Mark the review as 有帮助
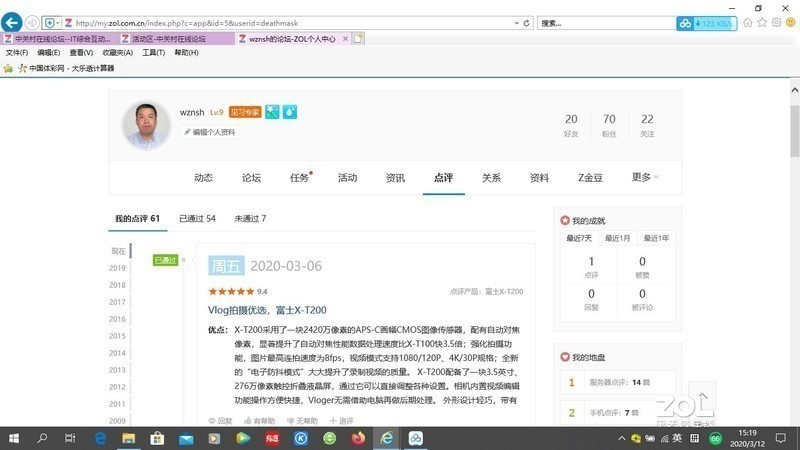Image resolution: width=800 pixels, height=450 pixels. click(259, 421)
